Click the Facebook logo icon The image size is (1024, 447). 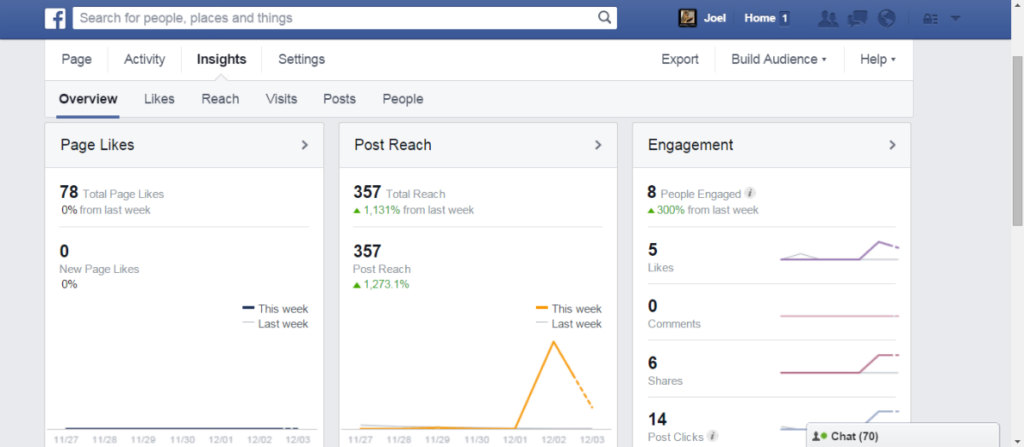(56, 18)
